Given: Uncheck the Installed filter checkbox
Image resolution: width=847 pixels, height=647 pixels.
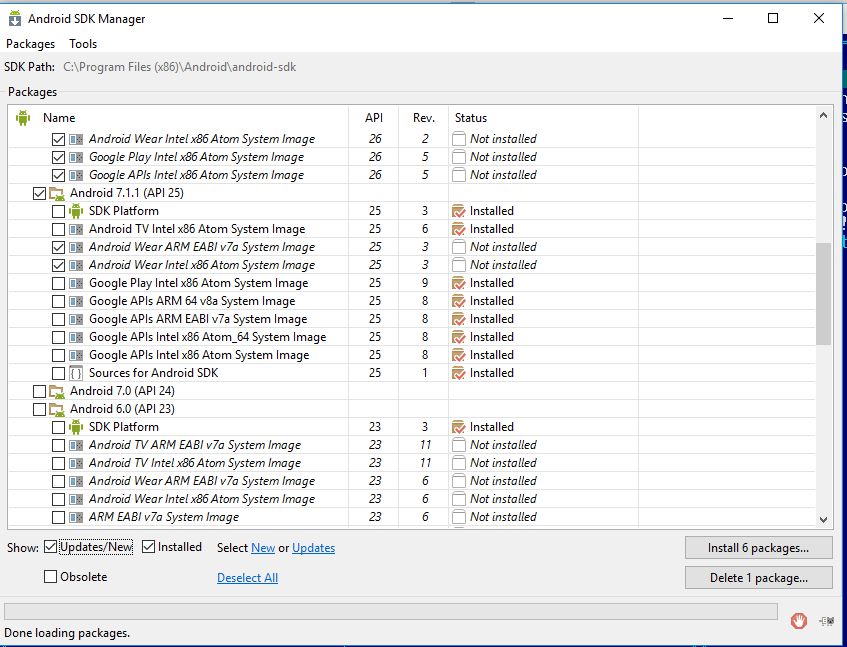Looking at the screenshot, I should click(x=149, y=547).
